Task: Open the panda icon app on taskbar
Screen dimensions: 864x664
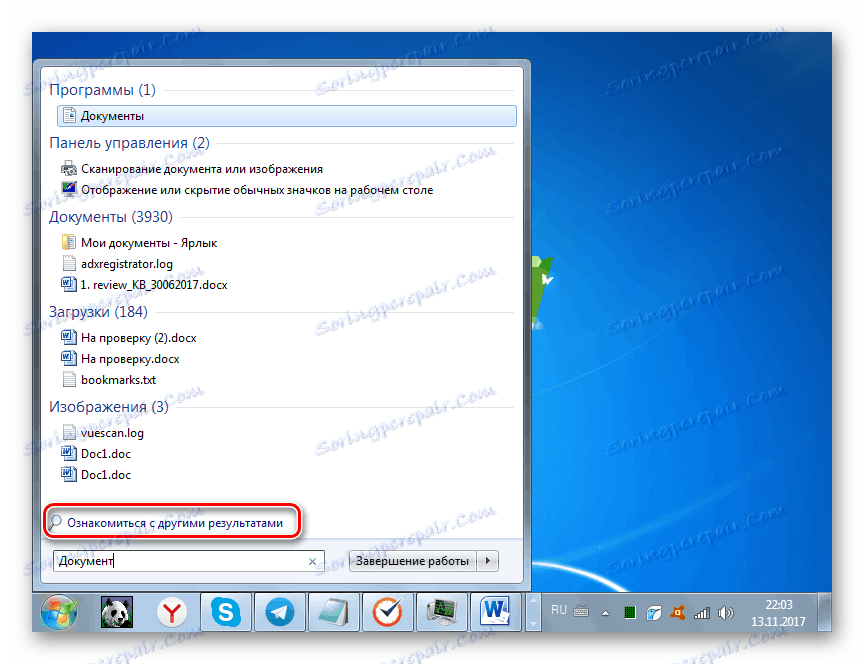Action: (x=117, y=612)
